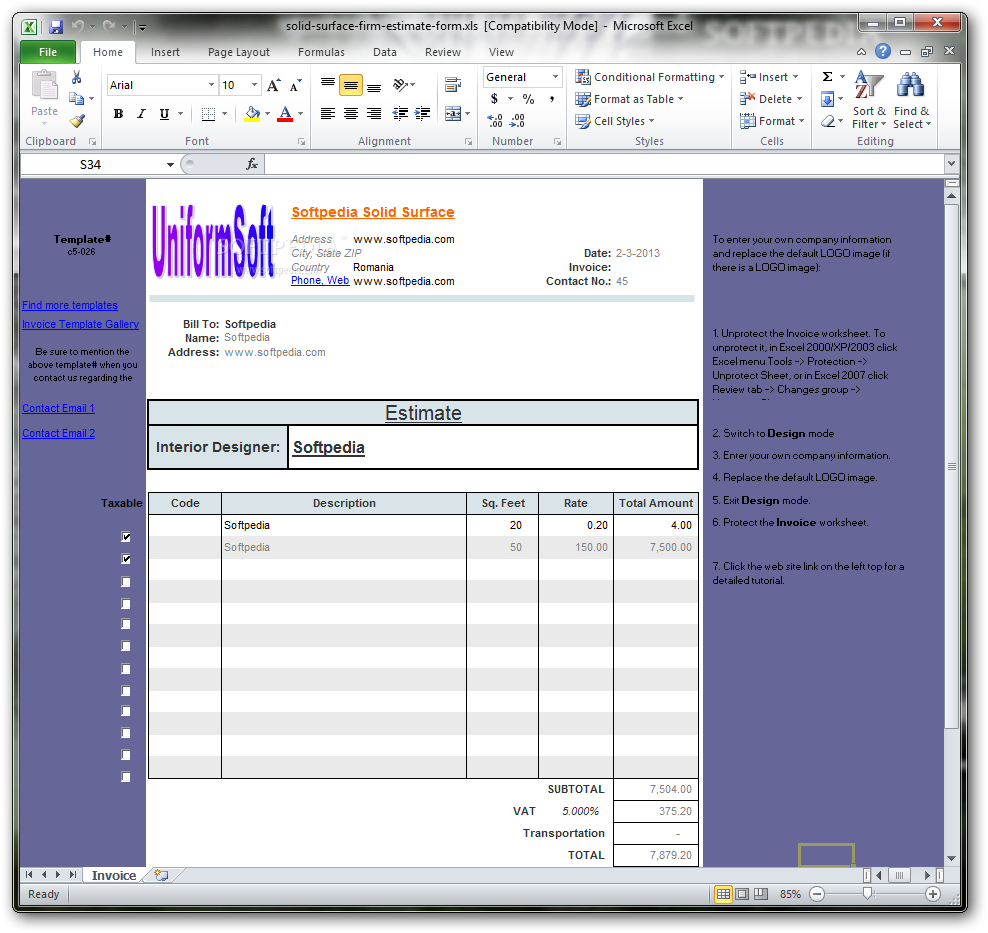Click the Percent Style icon
The height and width of the screenshot is (933, 988).
[x=528, y=99]
